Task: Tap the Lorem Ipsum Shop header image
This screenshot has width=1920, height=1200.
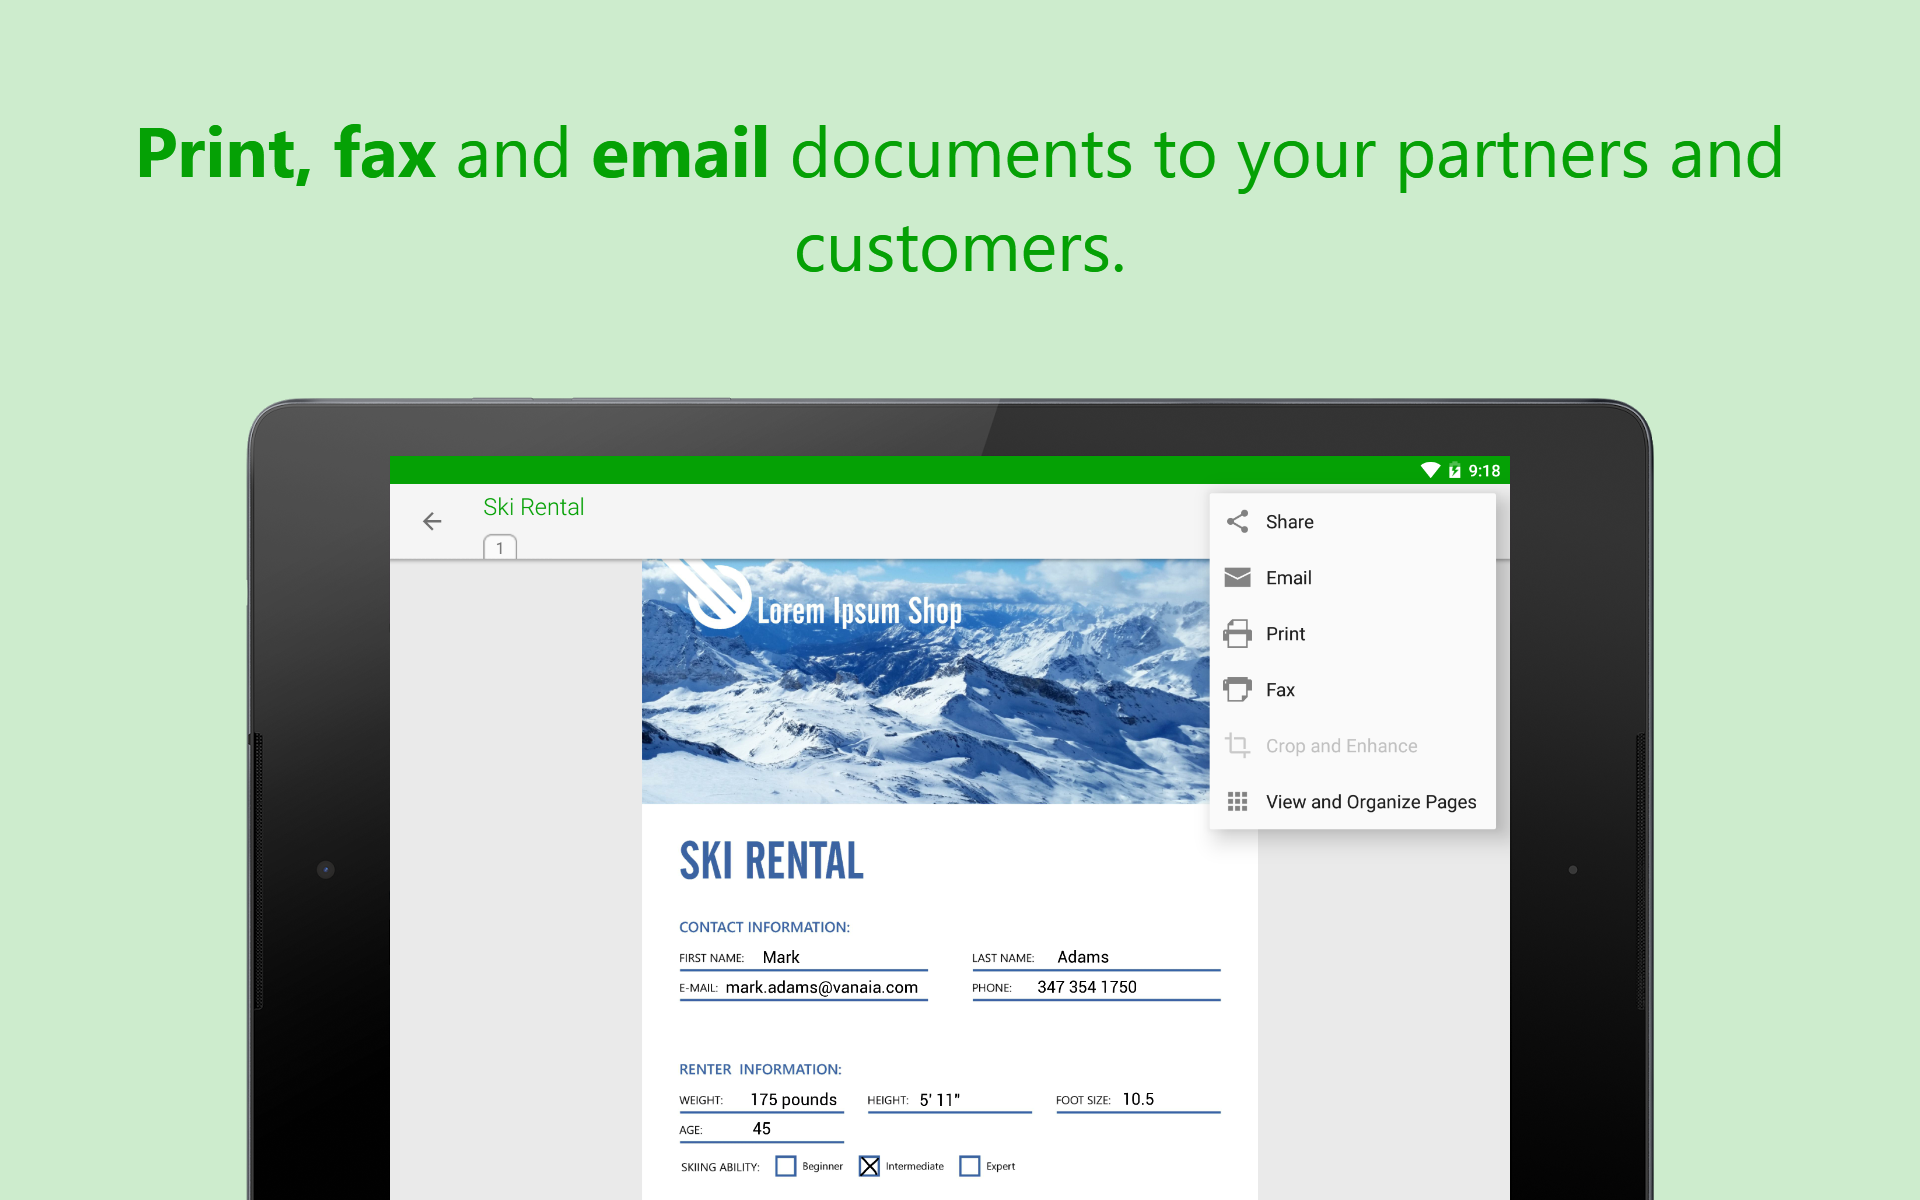Action: tap(925, 681)
